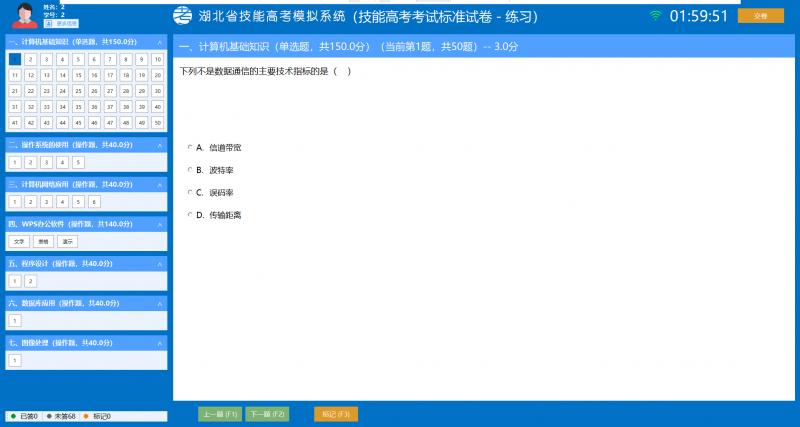800x427 pixels.
Task: Collapse the 操作系统的使用 section
Action: [160, 145]
